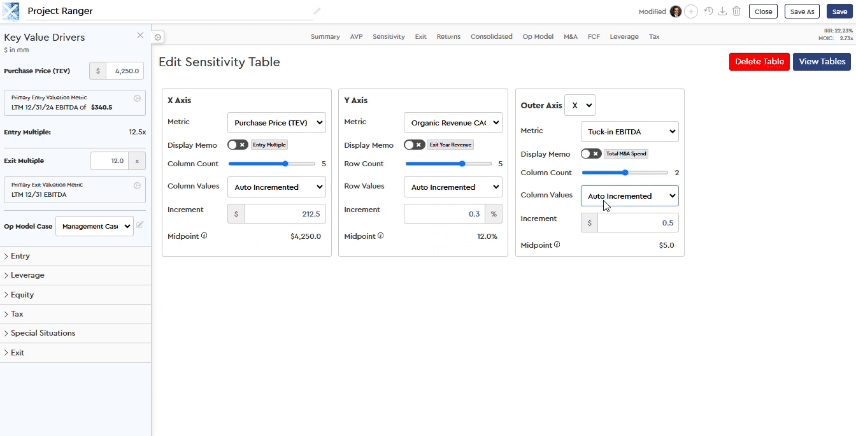The image size is (856, 436).
Task: Close the Key Value Drivers panel
Action: pos(140,36)
